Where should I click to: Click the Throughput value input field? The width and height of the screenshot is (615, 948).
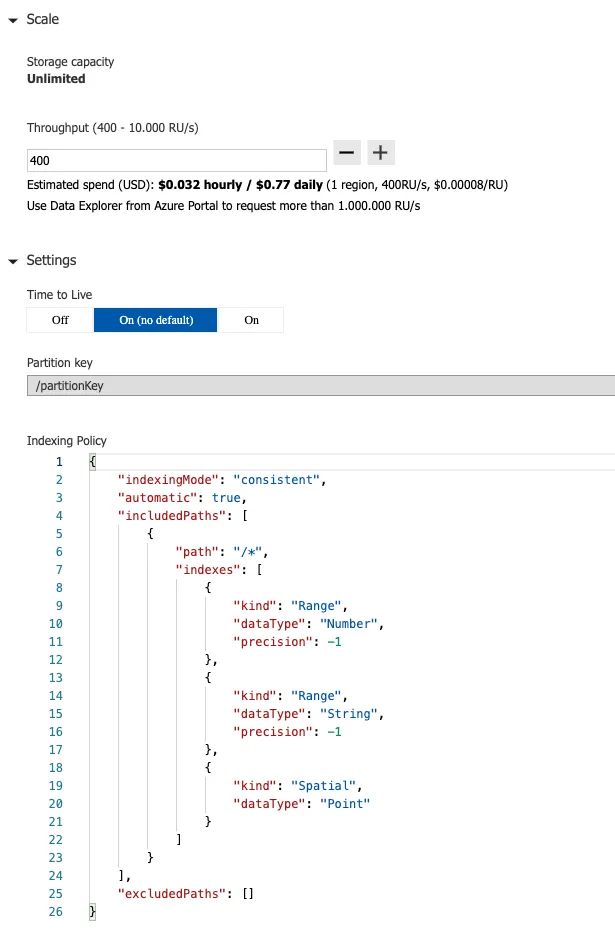[176, 160]
